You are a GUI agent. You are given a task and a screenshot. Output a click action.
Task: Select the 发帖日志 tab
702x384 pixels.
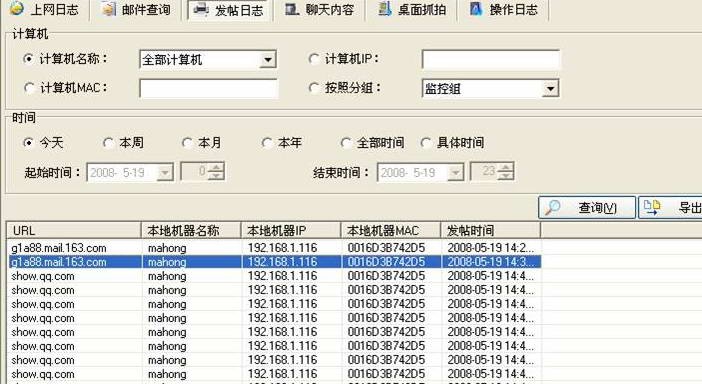229,9
